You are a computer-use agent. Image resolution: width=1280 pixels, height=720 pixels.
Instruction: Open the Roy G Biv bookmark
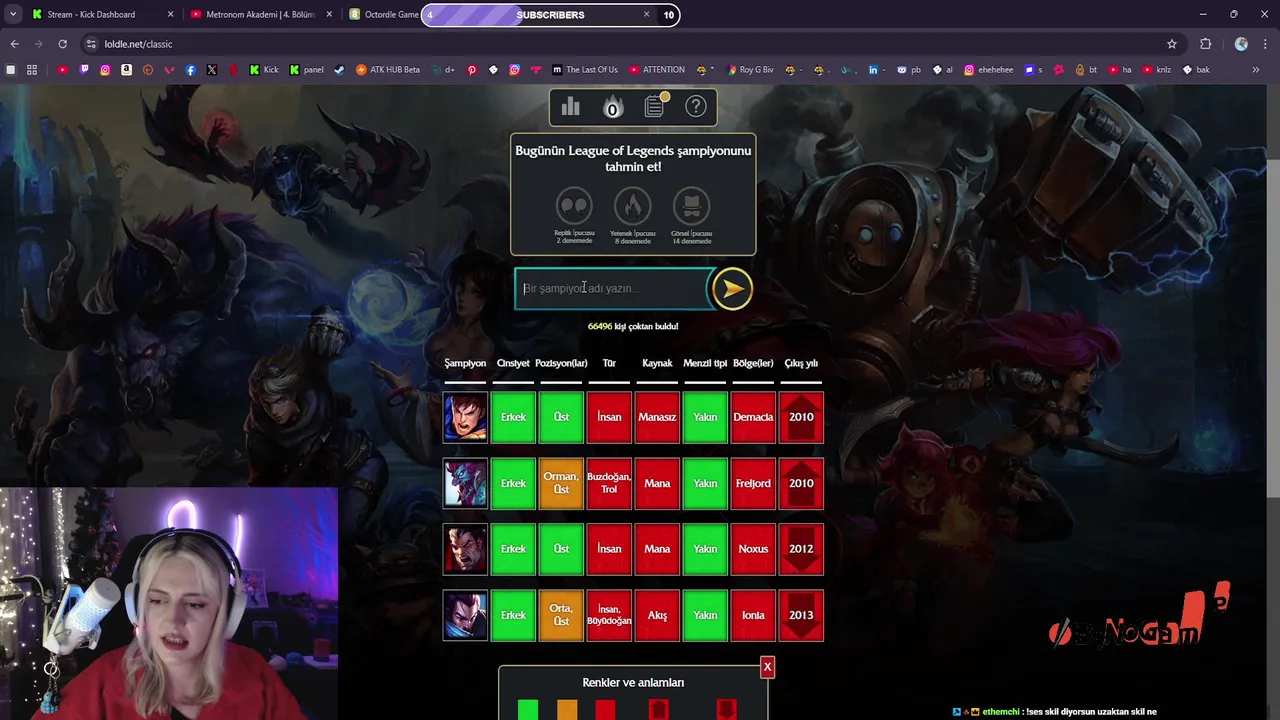click(749, 70)
